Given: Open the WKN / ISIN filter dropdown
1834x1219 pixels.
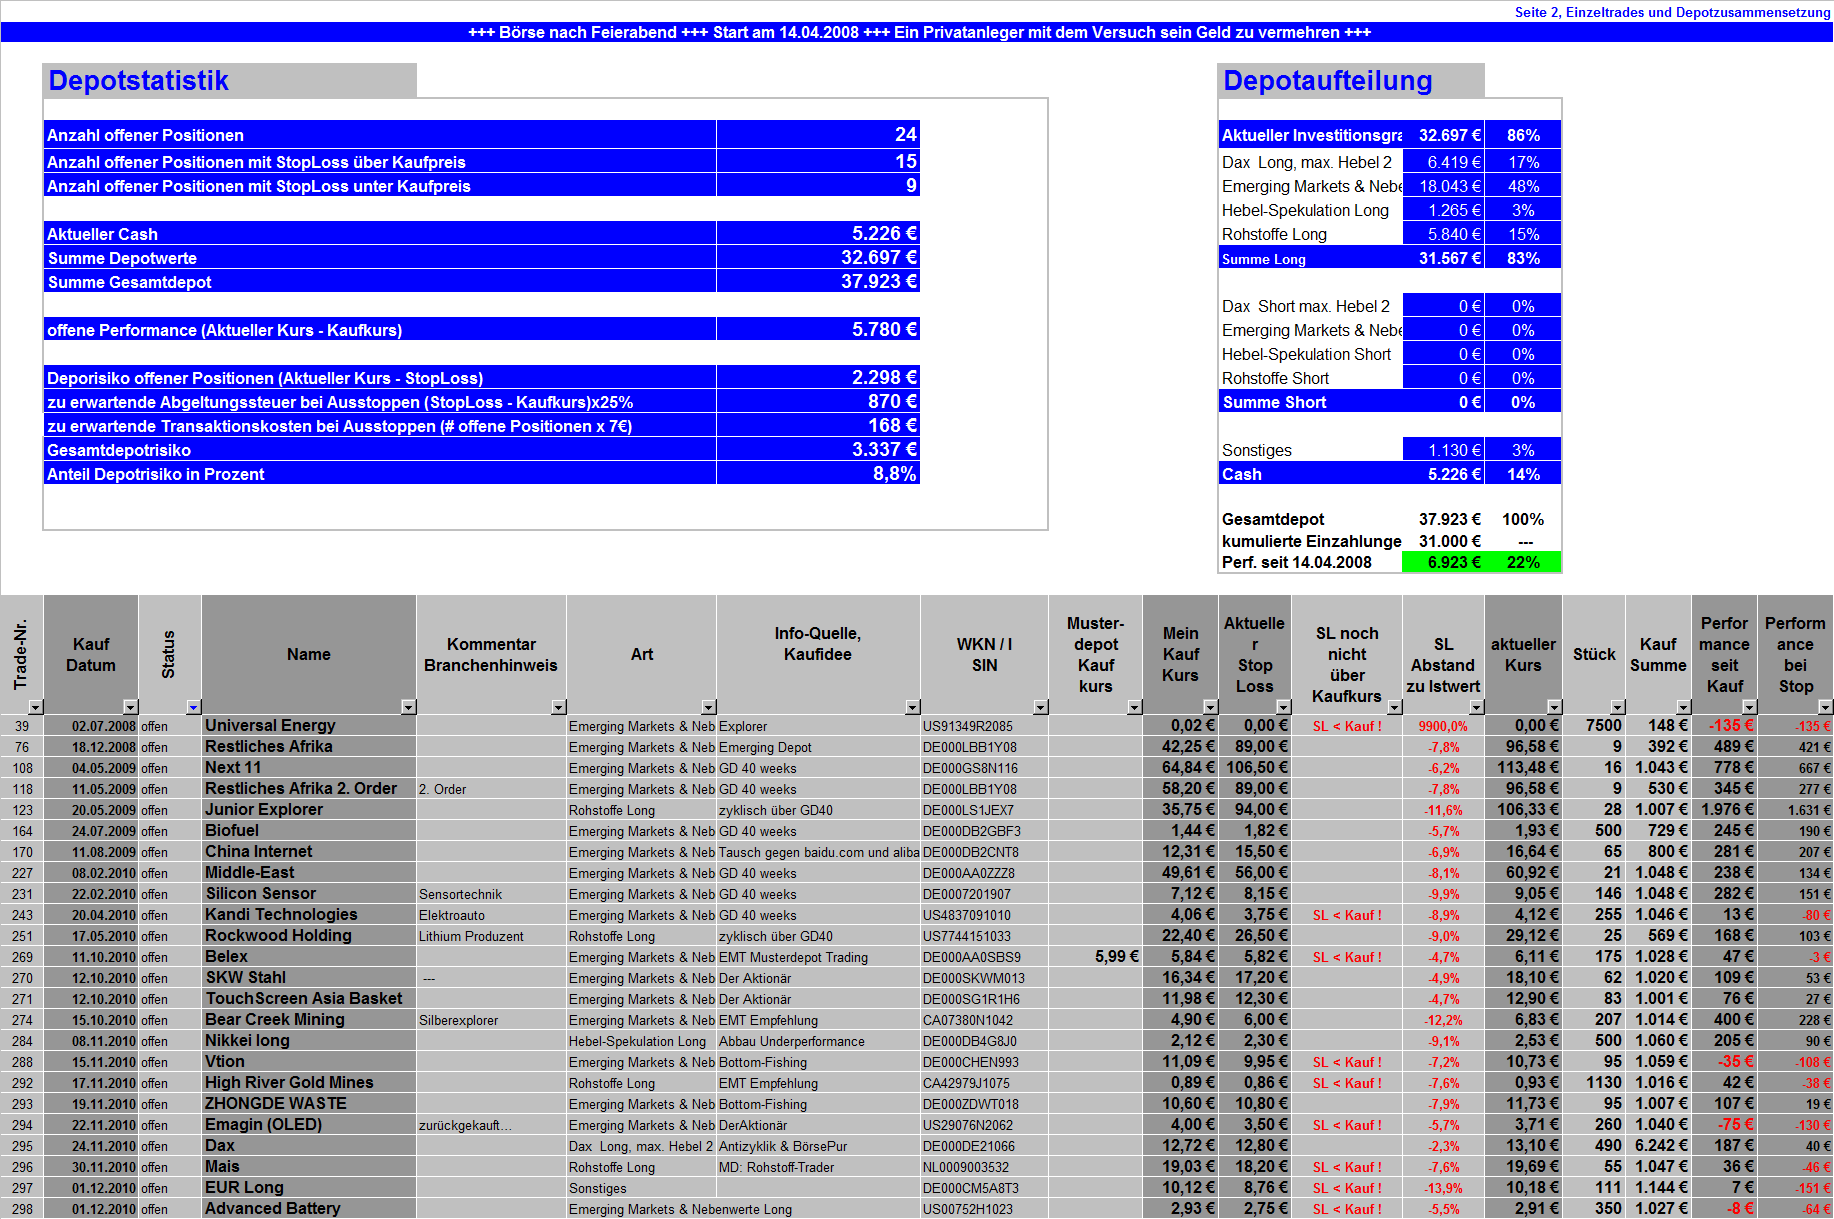Looking at the screenshot, I should click(x=1040, y=707).
